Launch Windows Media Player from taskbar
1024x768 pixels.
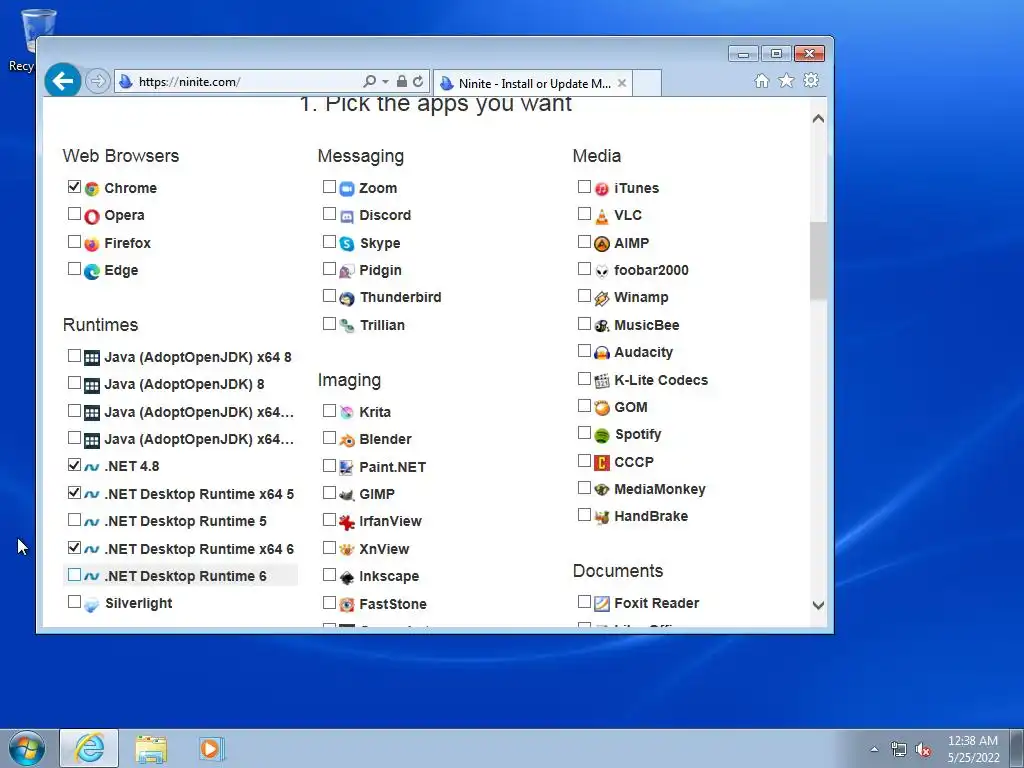pos(212,749)
